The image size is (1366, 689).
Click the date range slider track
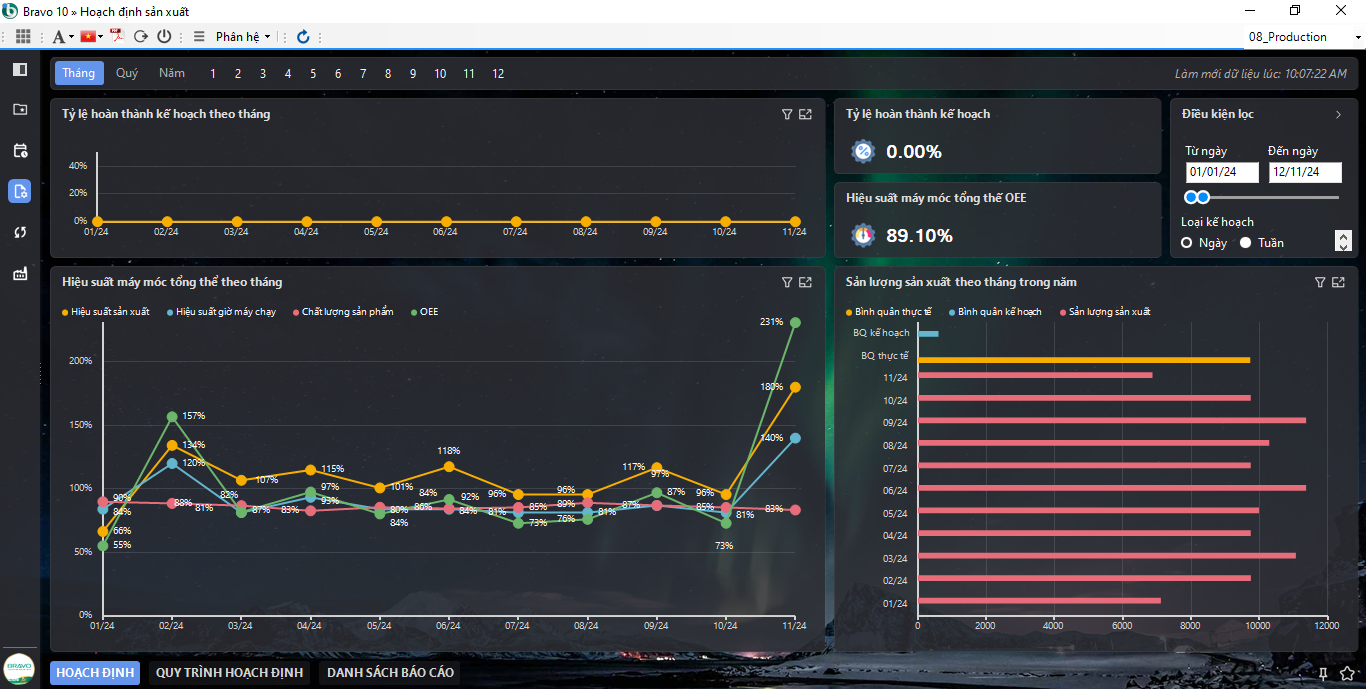pos(1270,197)
